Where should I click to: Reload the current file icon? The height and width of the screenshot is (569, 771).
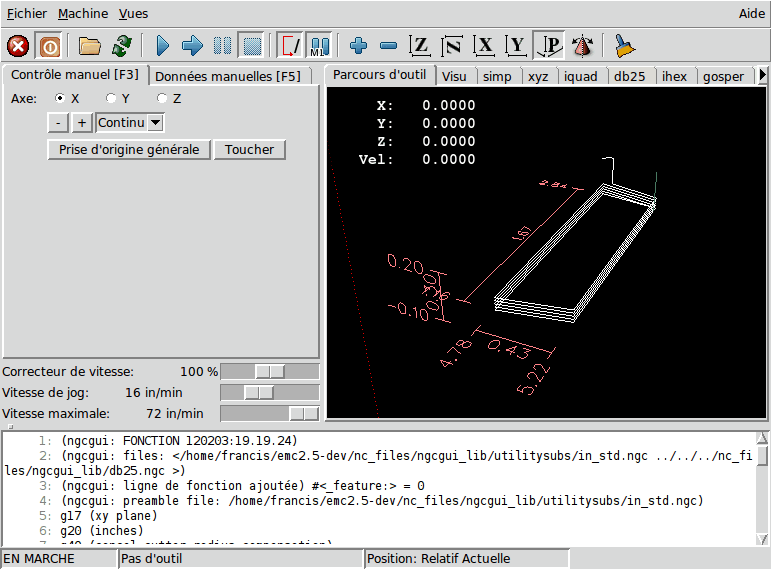click(122, 46)
